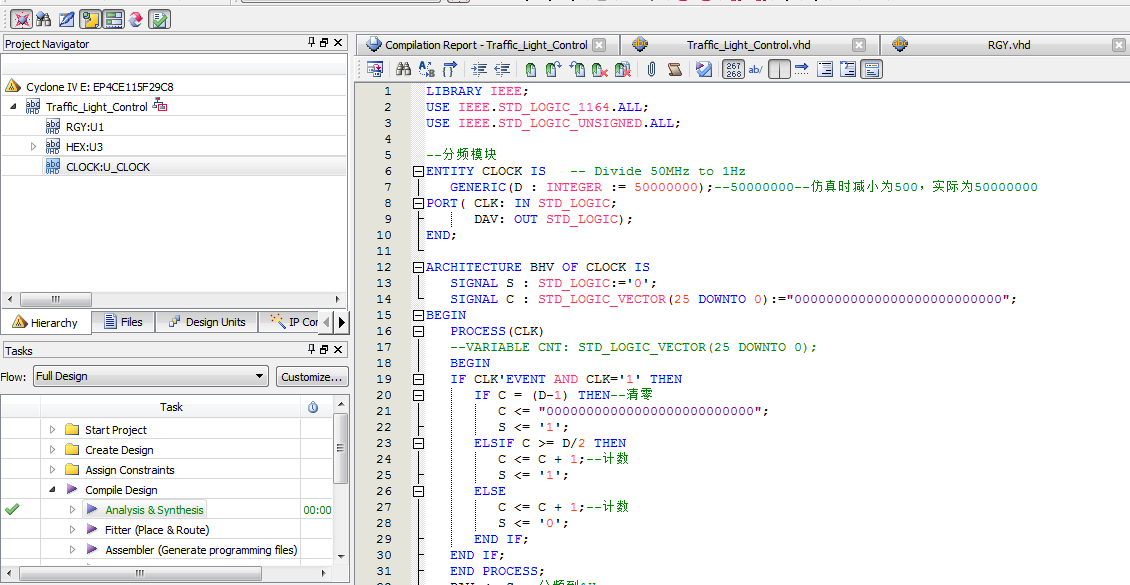Toggle the green checkmark document icon
The width and height of the screenshot is (1130, 585).
[x=159, y=19]
